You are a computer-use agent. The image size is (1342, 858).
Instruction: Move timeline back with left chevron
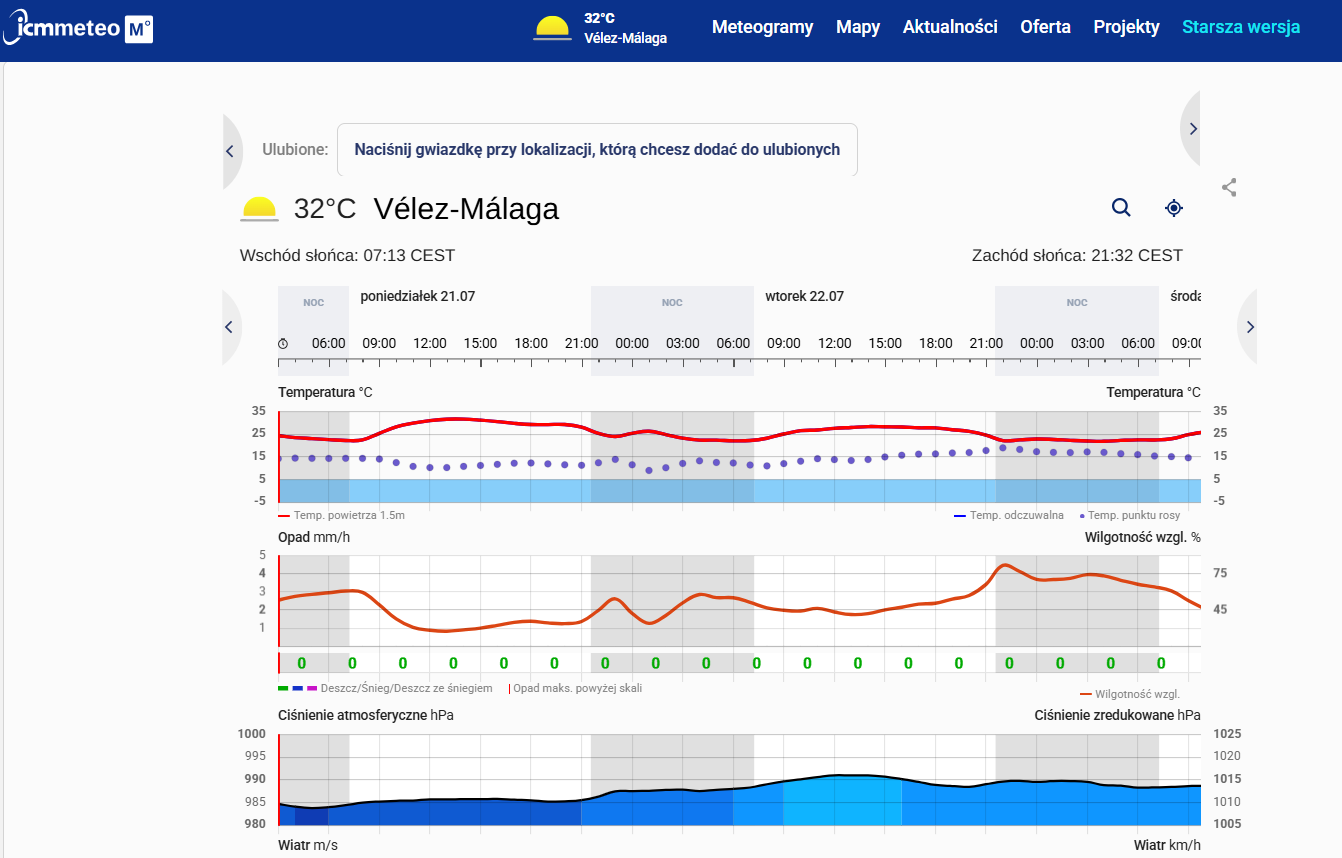click(229, 327)
